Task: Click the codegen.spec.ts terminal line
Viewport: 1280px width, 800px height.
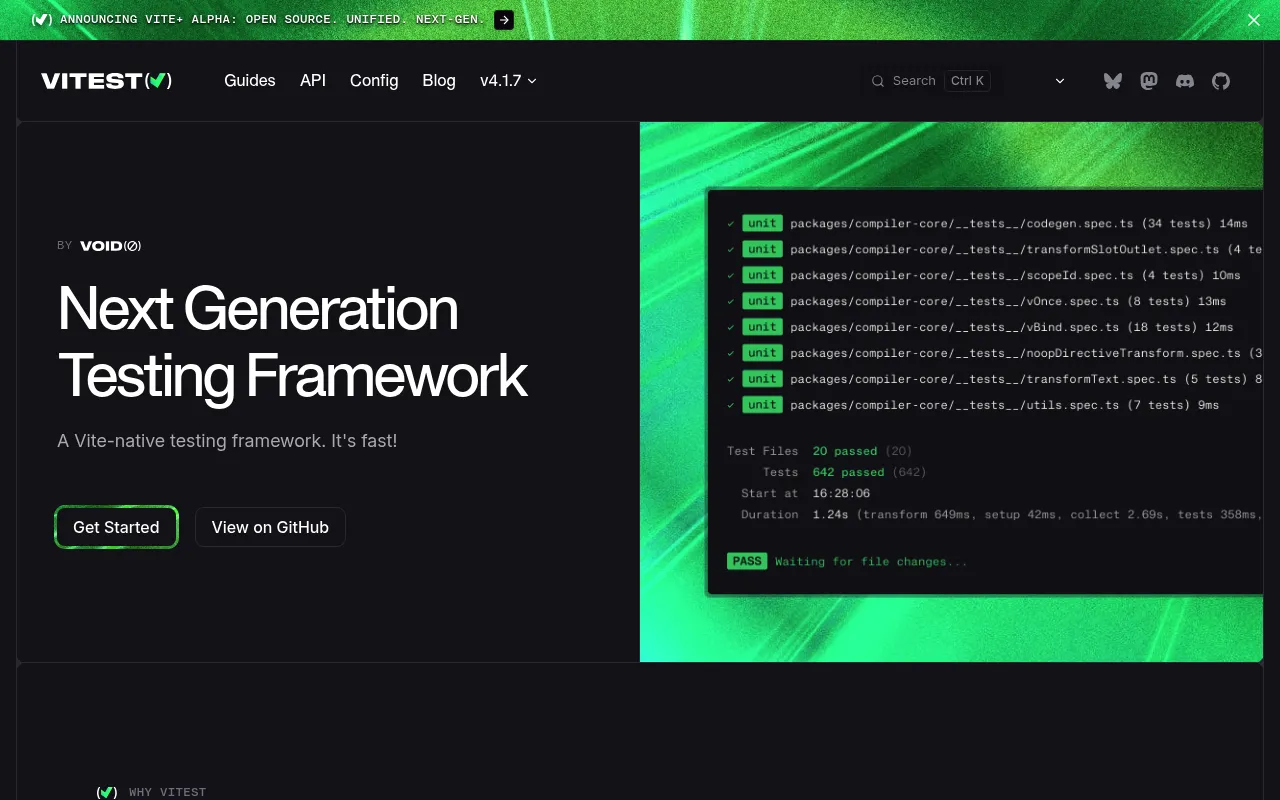Action: (987, 223)
